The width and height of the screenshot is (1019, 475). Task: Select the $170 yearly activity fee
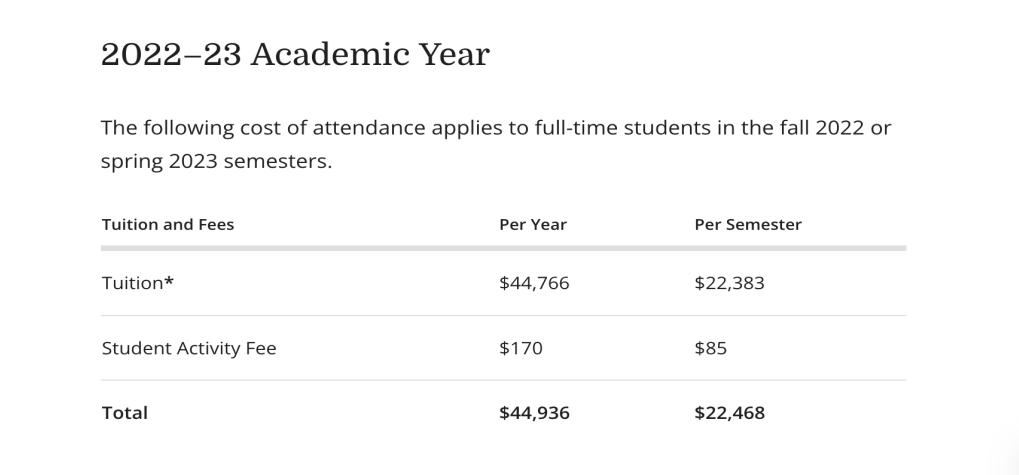pos(521,348)
